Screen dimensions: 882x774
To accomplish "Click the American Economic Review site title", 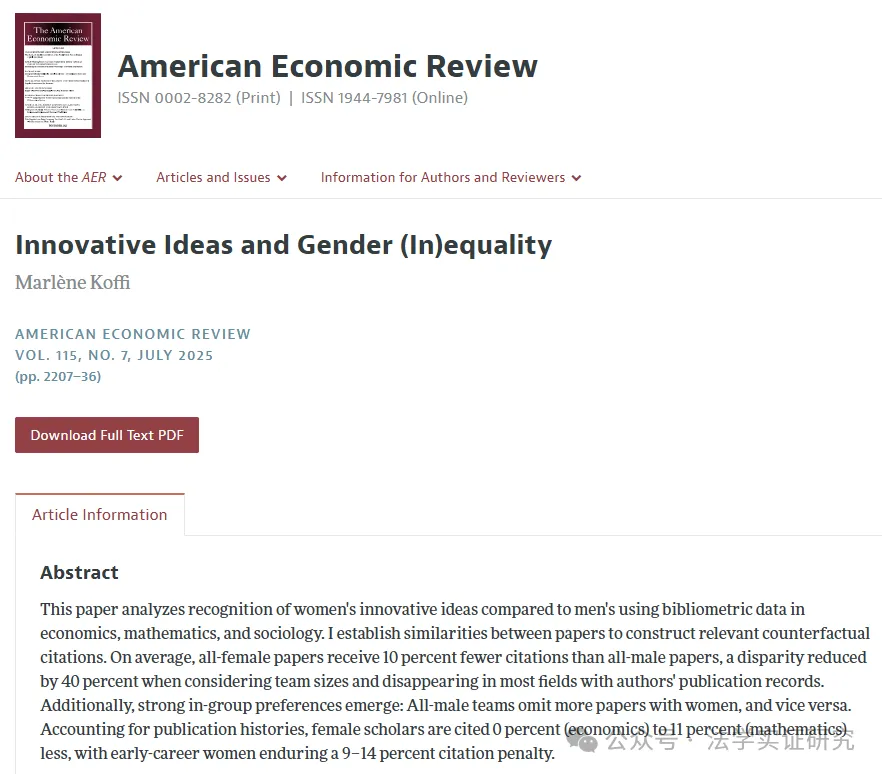I will click(x=327, y=66).
